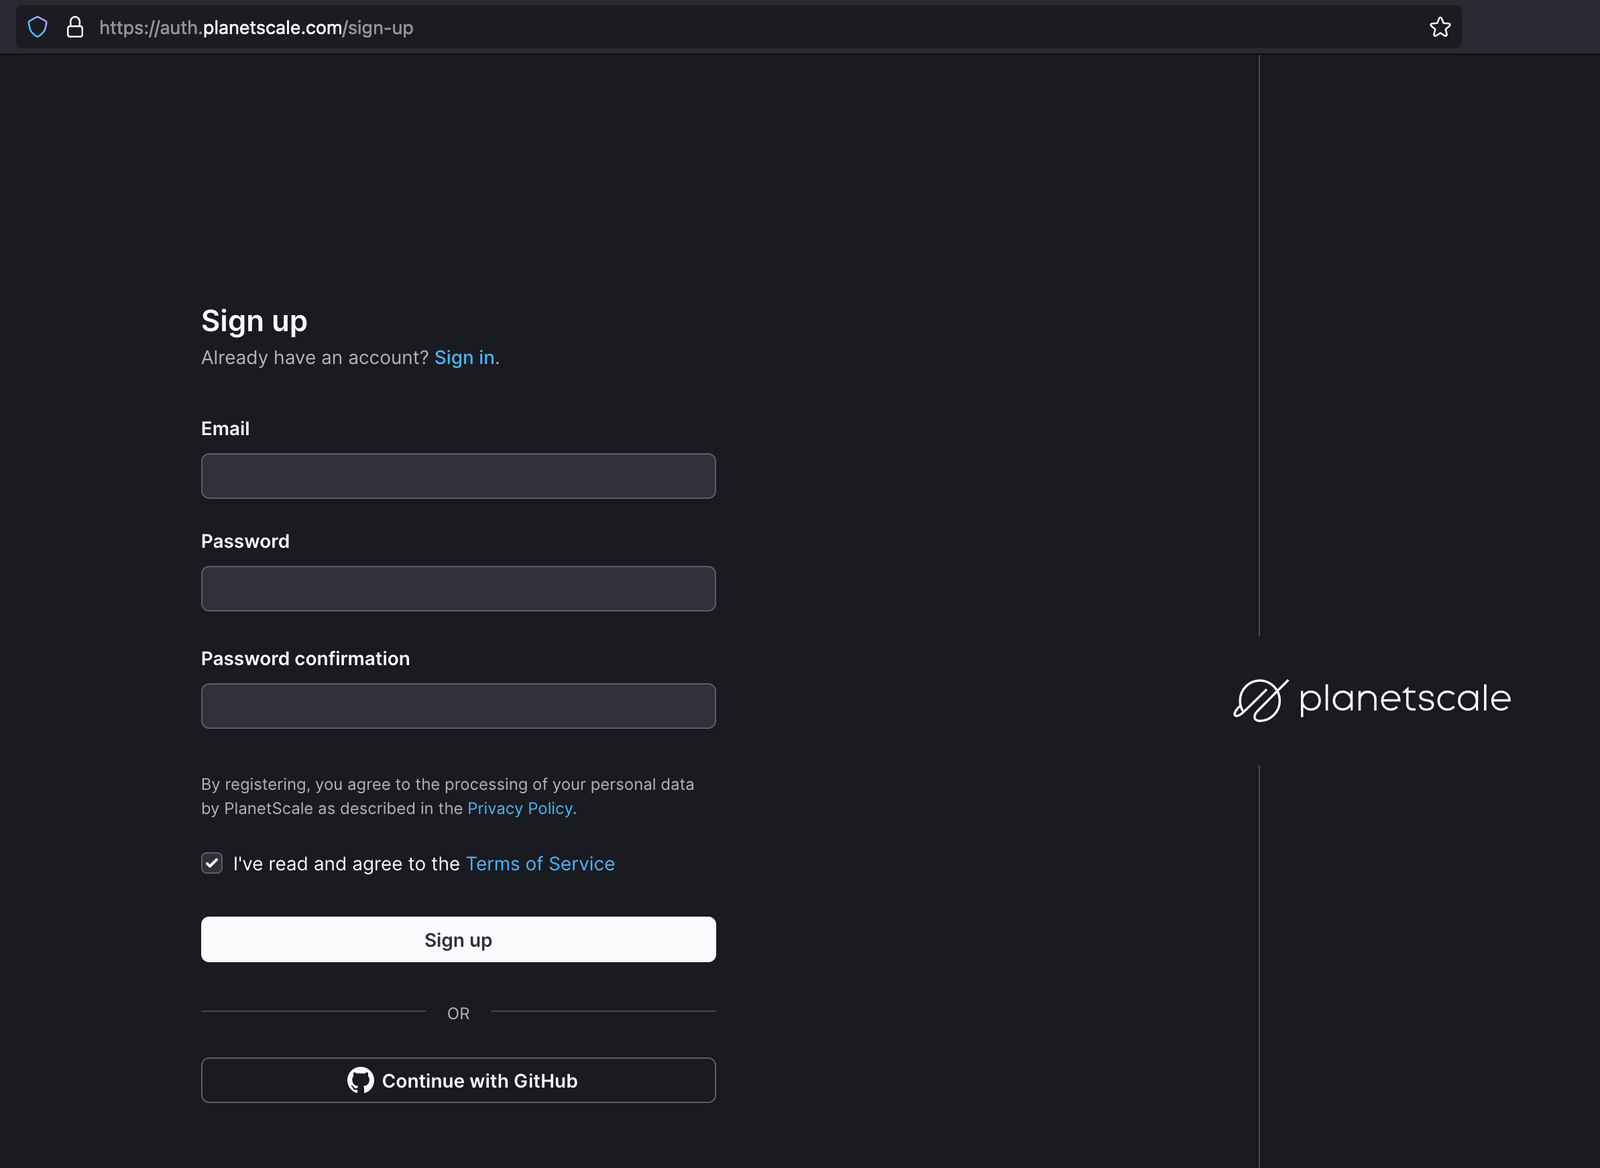The image size is (1600, 1168).
Task: Focus the Password input field
Action: [458, 589]
